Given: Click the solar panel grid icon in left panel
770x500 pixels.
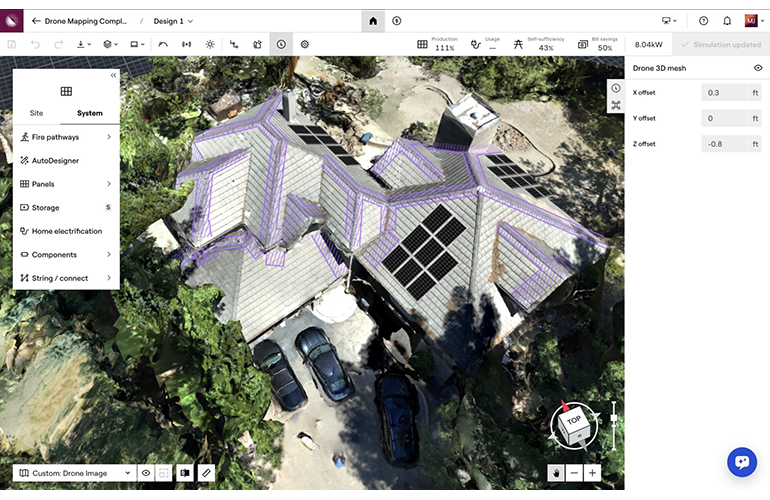Looking at the screenshot, I should (66, 91).
